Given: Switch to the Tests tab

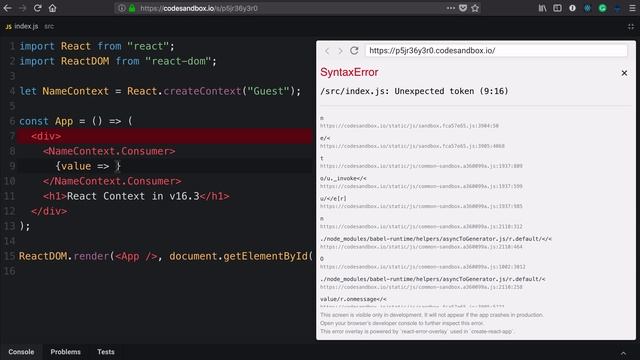Looking at the screenshot, I should tap(106, 352).
